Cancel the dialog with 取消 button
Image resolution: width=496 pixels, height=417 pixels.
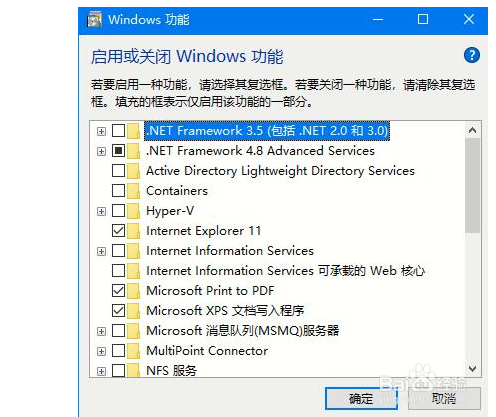(x=444, y=398)
